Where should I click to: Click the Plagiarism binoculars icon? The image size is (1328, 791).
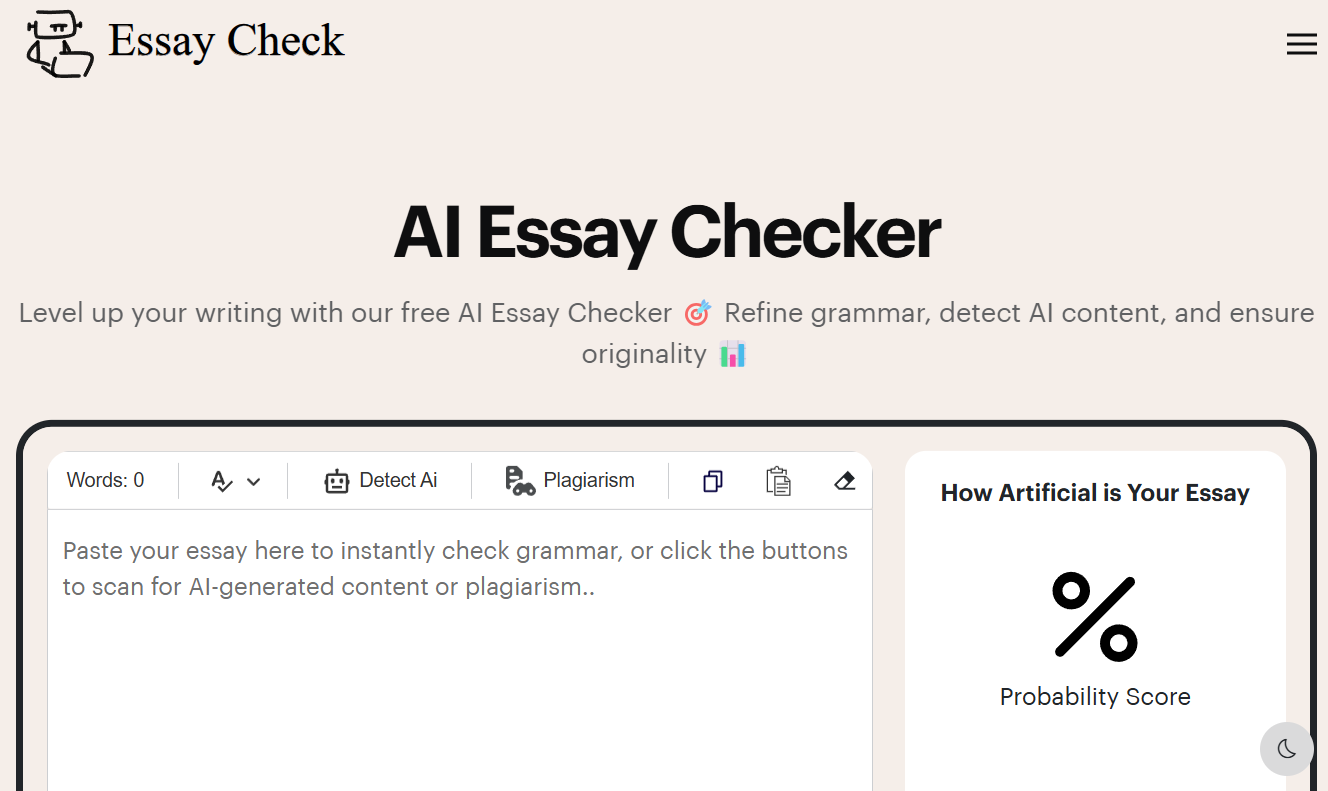[x=520, y=480]
